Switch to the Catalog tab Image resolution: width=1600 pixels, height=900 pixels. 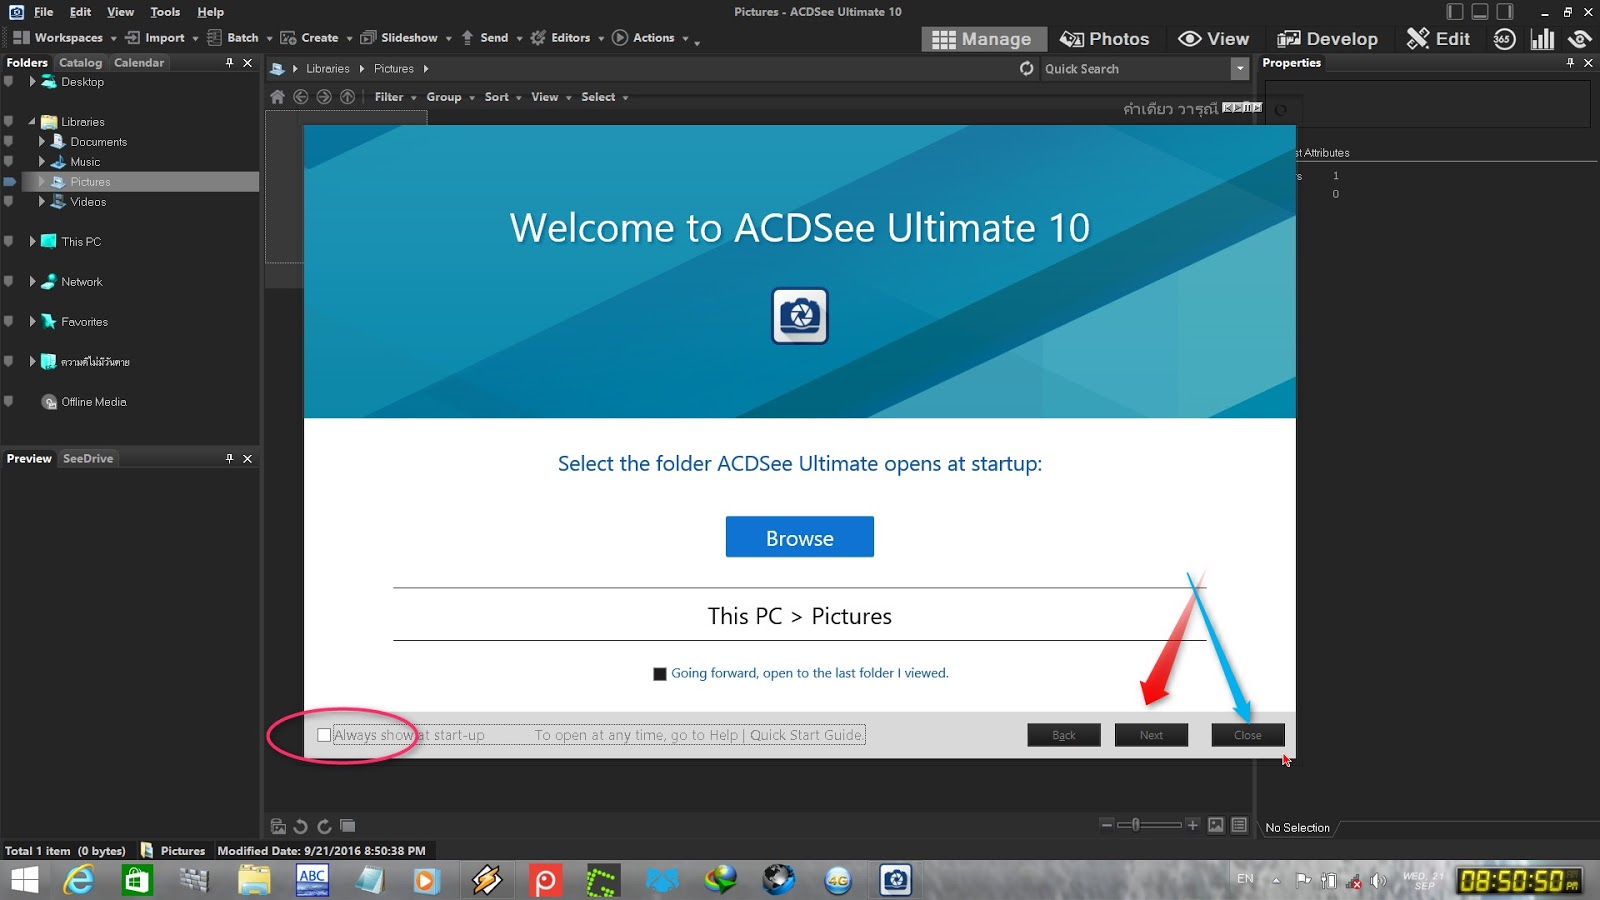click(81, 62)
